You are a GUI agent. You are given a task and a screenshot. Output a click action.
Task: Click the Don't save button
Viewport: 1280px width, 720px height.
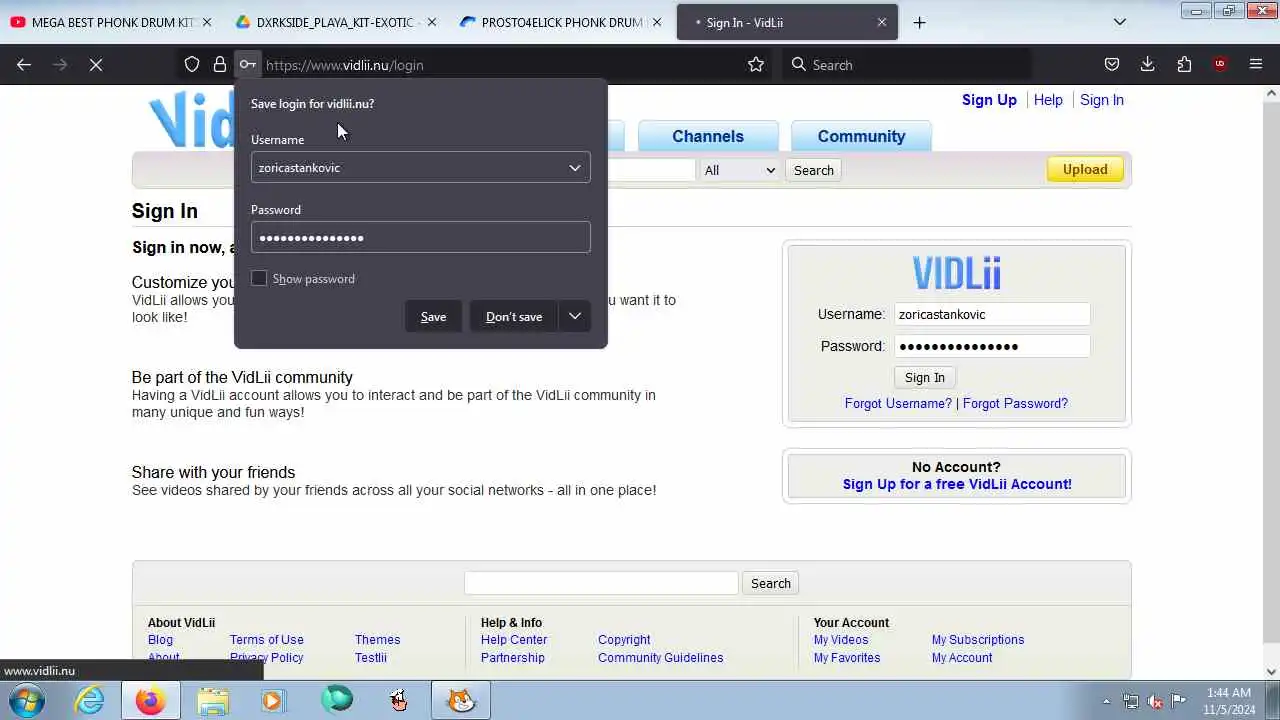click(x=514, y=317)
